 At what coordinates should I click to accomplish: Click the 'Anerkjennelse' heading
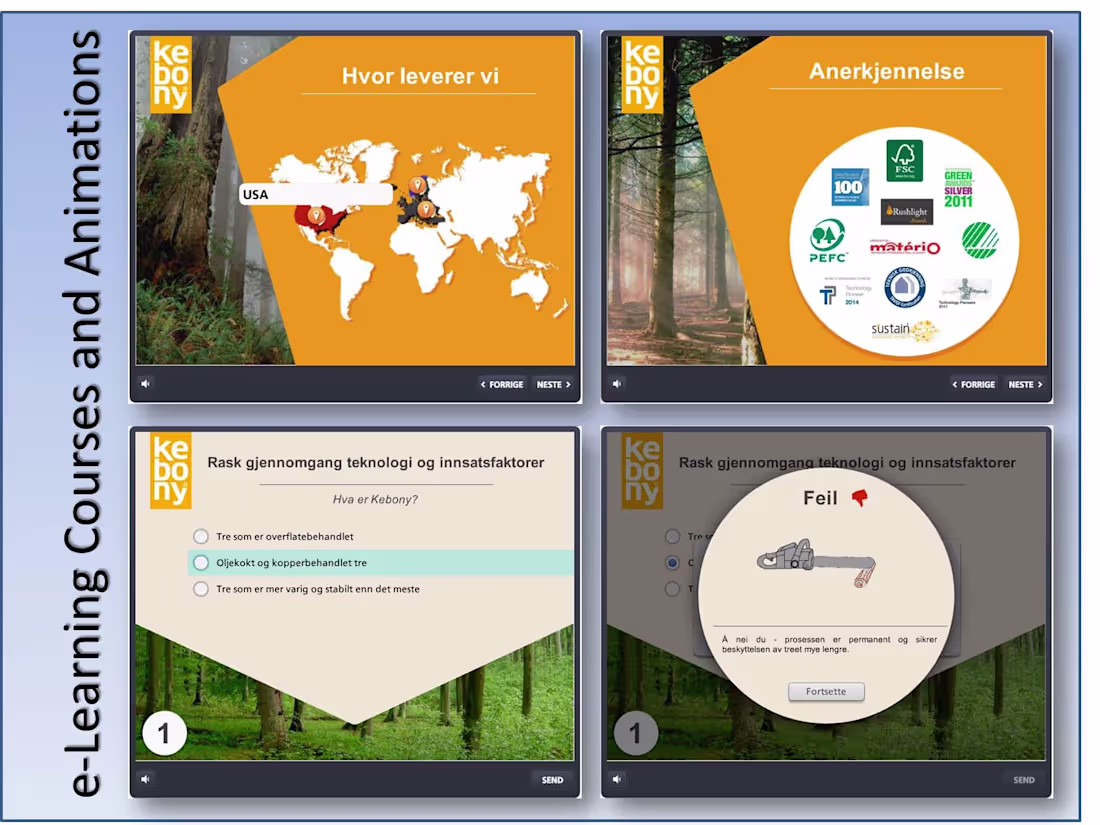pyautogui.click(x=887, y=71)
